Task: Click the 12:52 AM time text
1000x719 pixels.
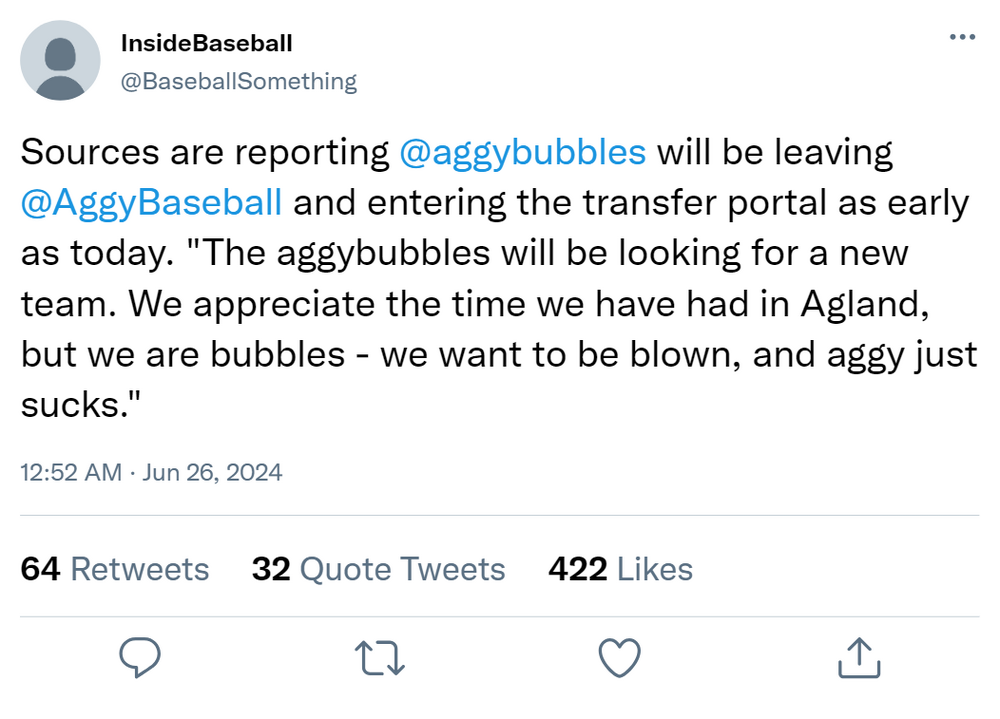Action: (x=71, y=472)
